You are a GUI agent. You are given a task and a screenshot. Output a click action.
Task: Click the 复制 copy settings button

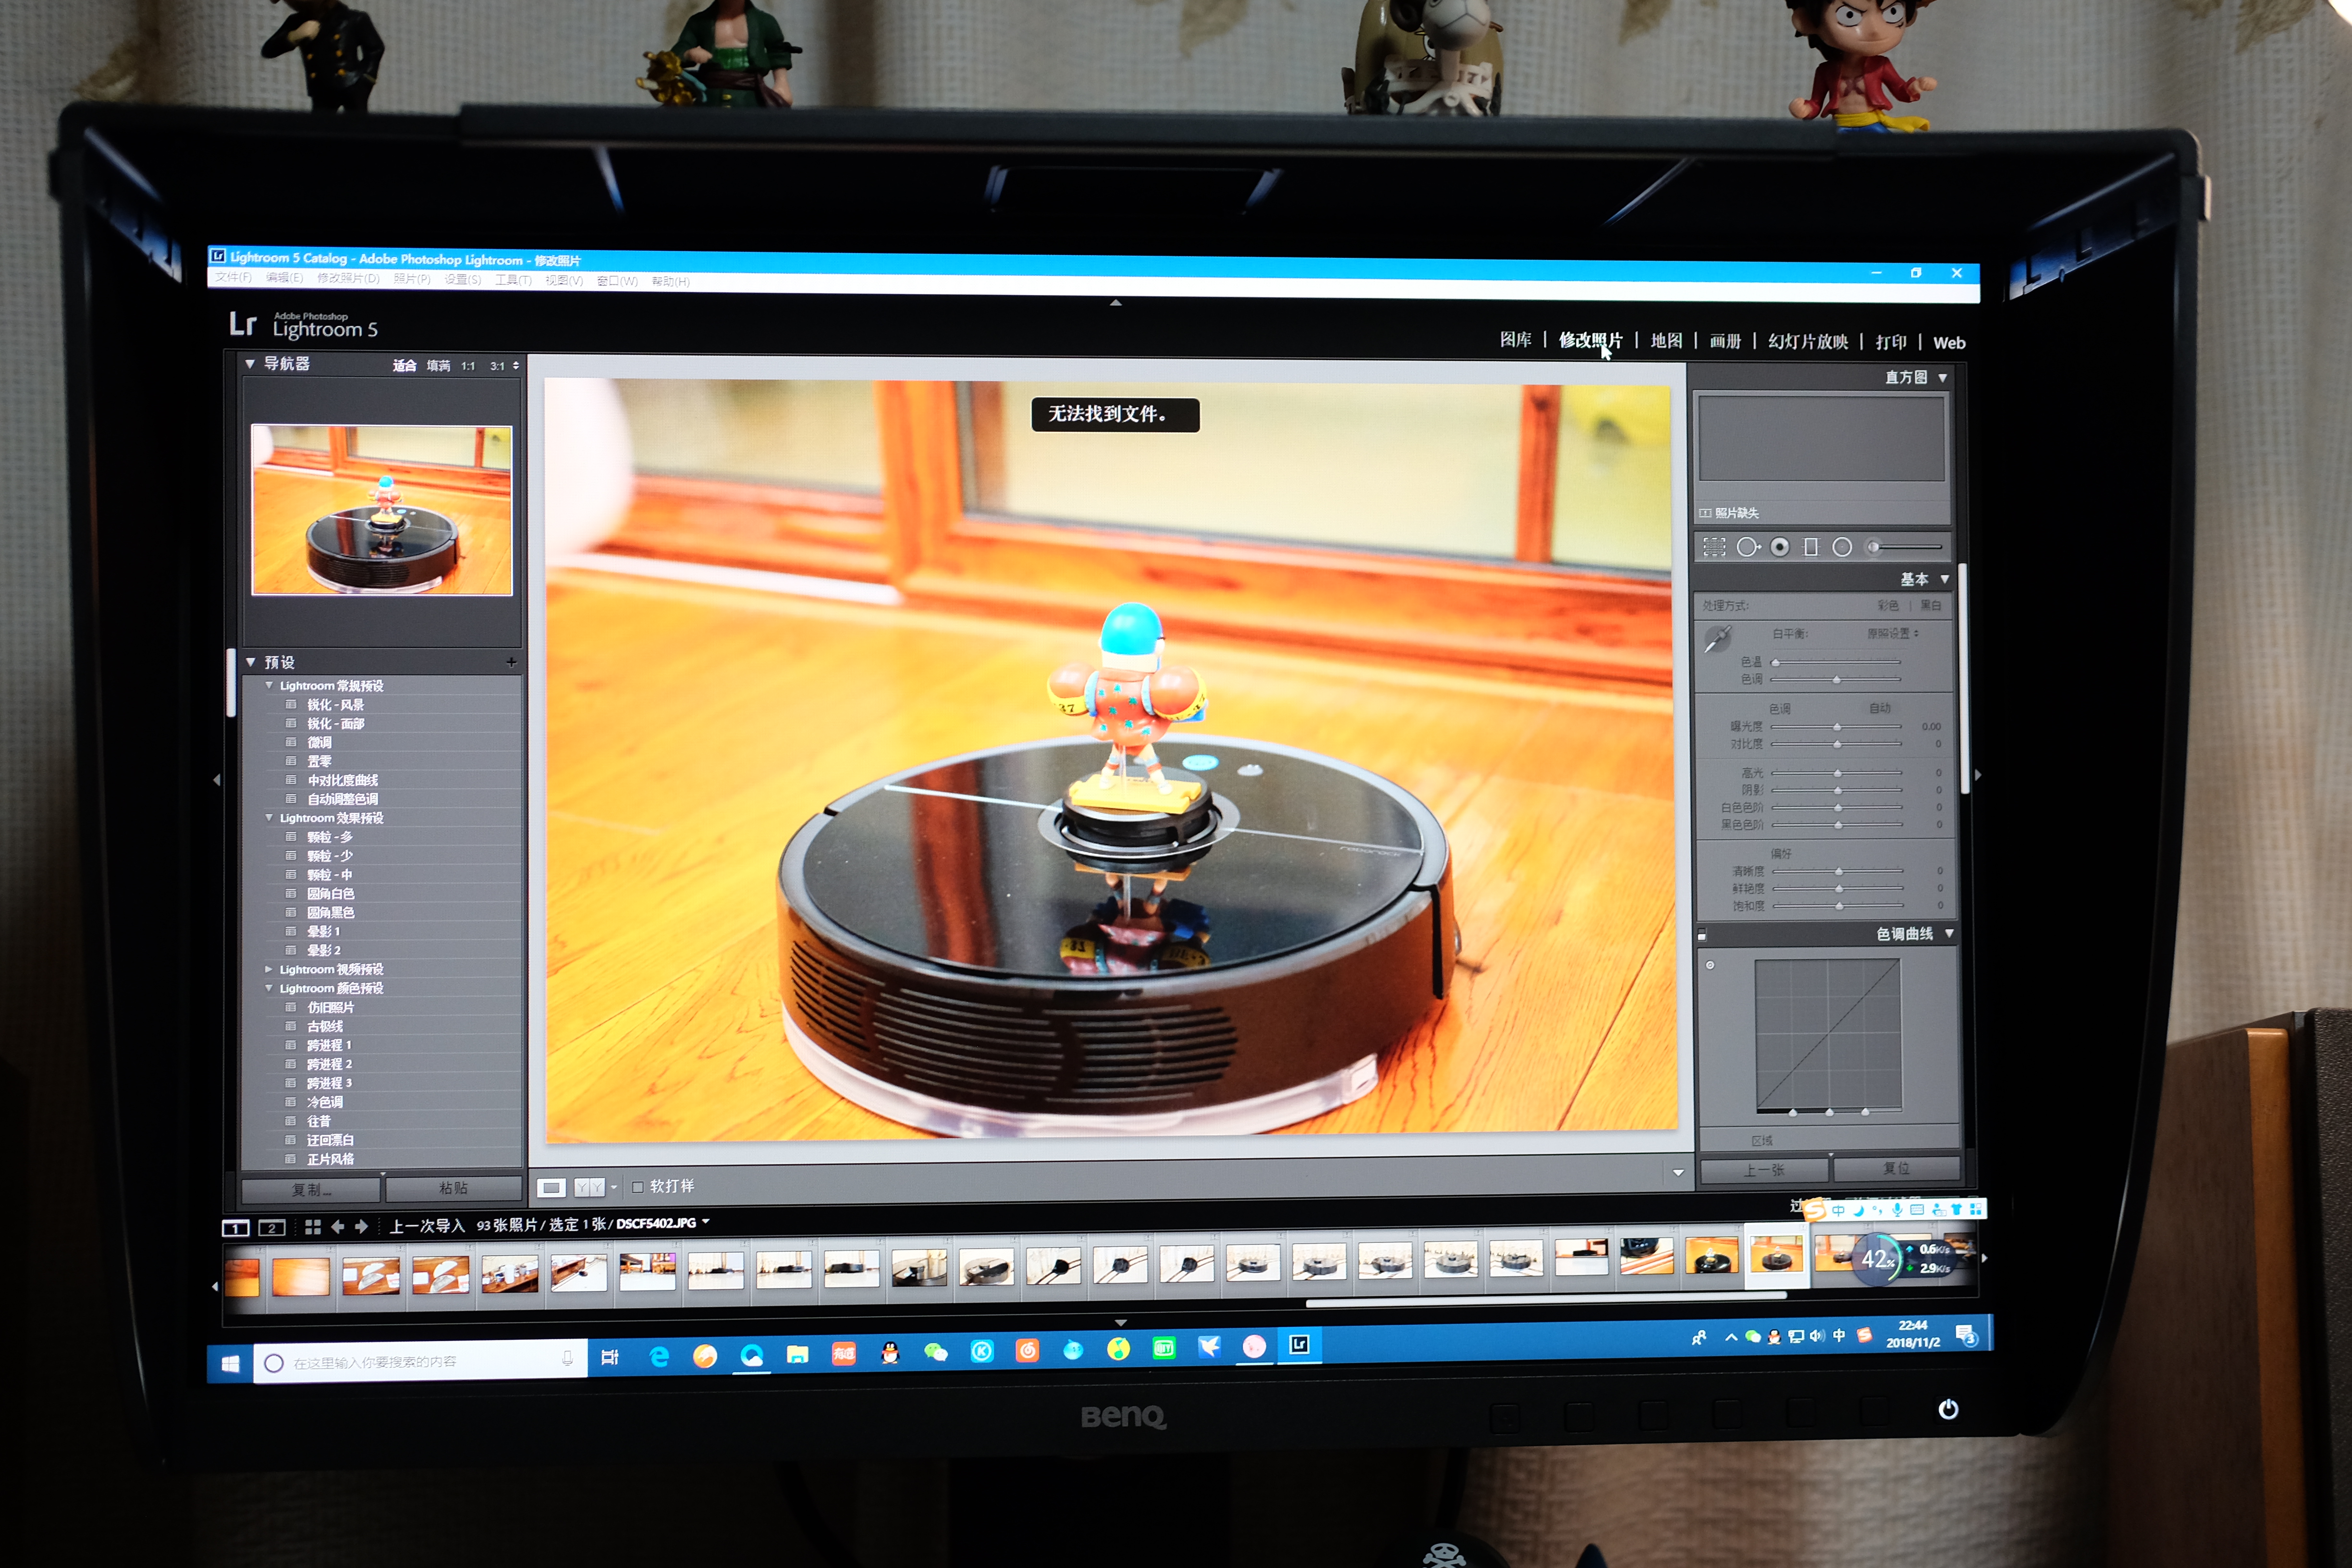tap(311, 1189)
